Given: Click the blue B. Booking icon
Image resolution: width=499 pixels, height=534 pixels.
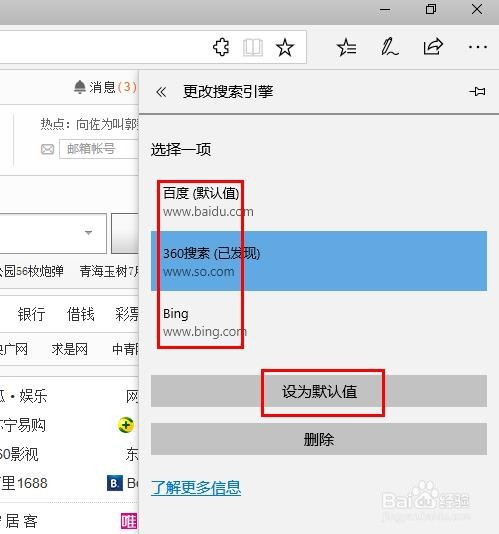Looking at the screenshot, I should coord(115,483).
